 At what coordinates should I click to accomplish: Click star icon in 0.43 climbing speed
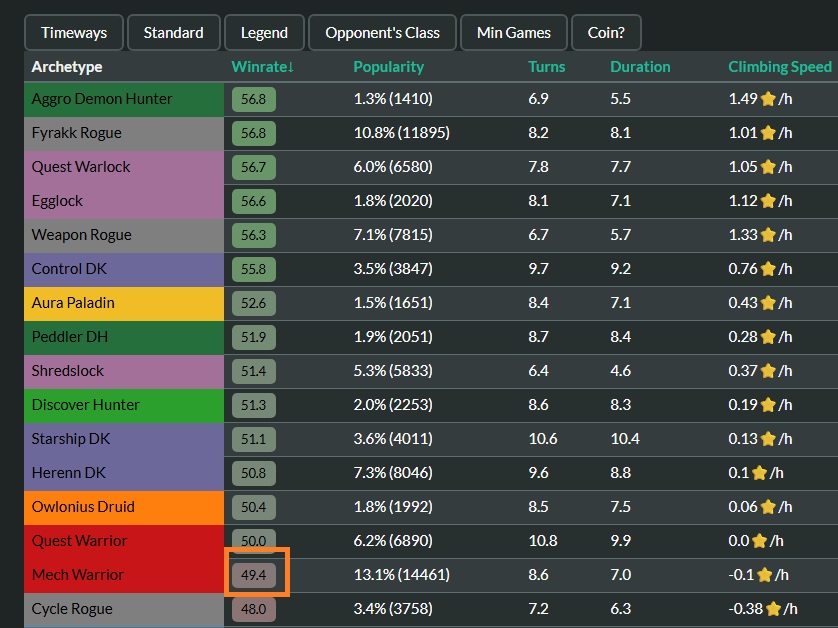click(x=768, y=303)
